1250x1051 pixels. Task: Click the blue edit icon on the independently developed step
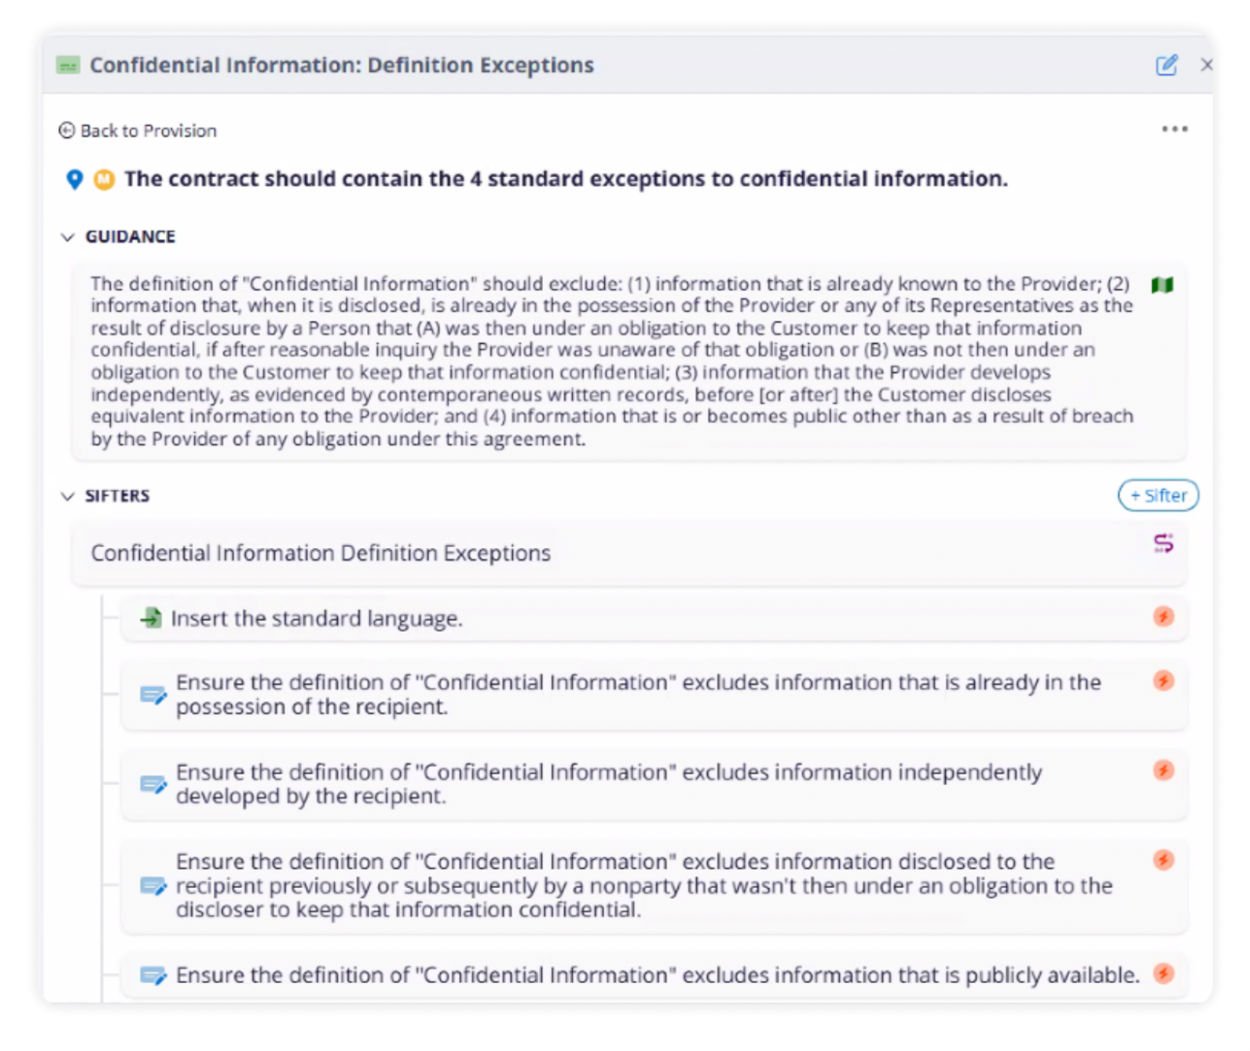click(153, 784)
